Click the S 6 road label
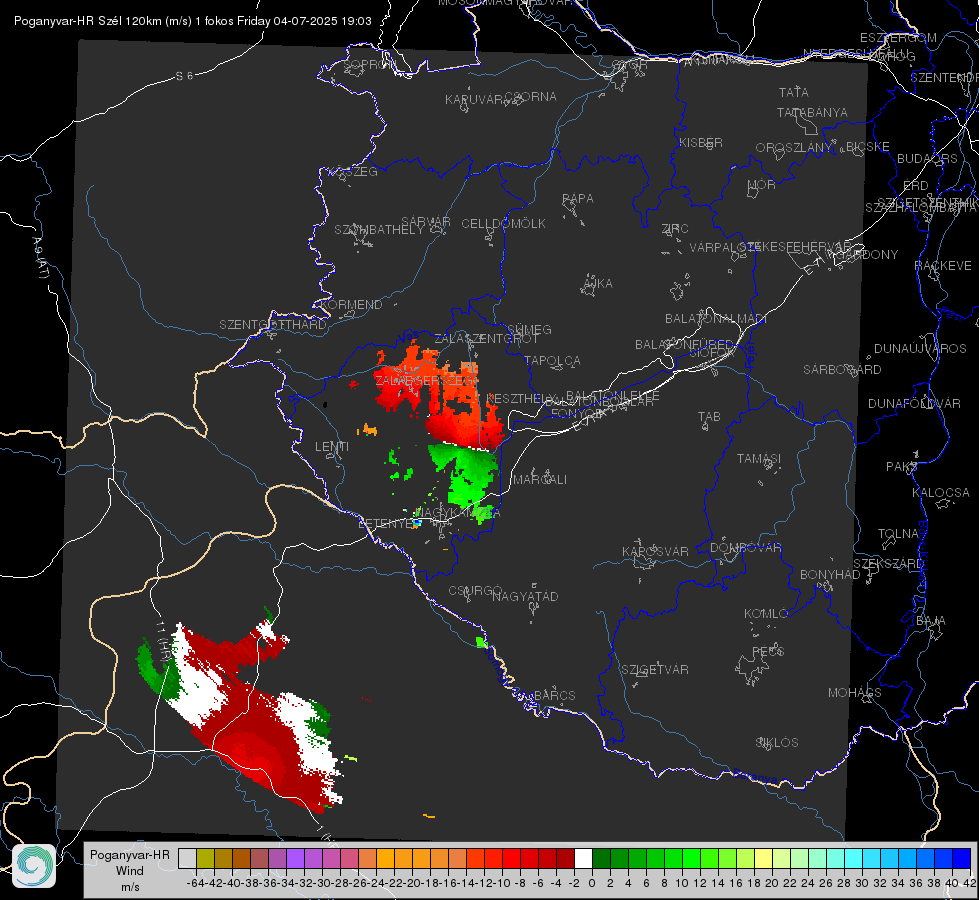The image size is (979, 900). (x=184, y=76)
